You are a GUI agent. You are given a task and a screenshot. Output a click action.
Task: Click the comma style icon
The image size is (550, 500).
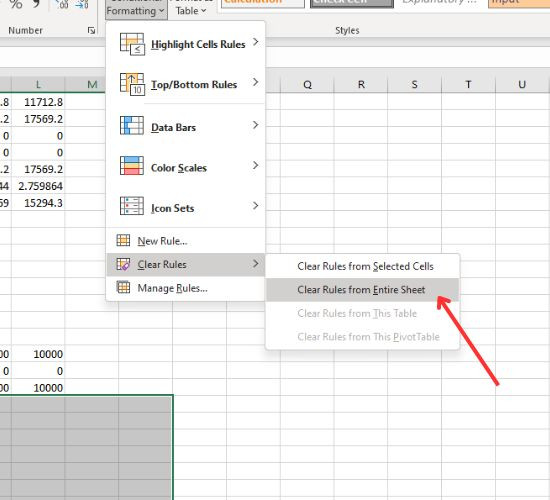36,4
